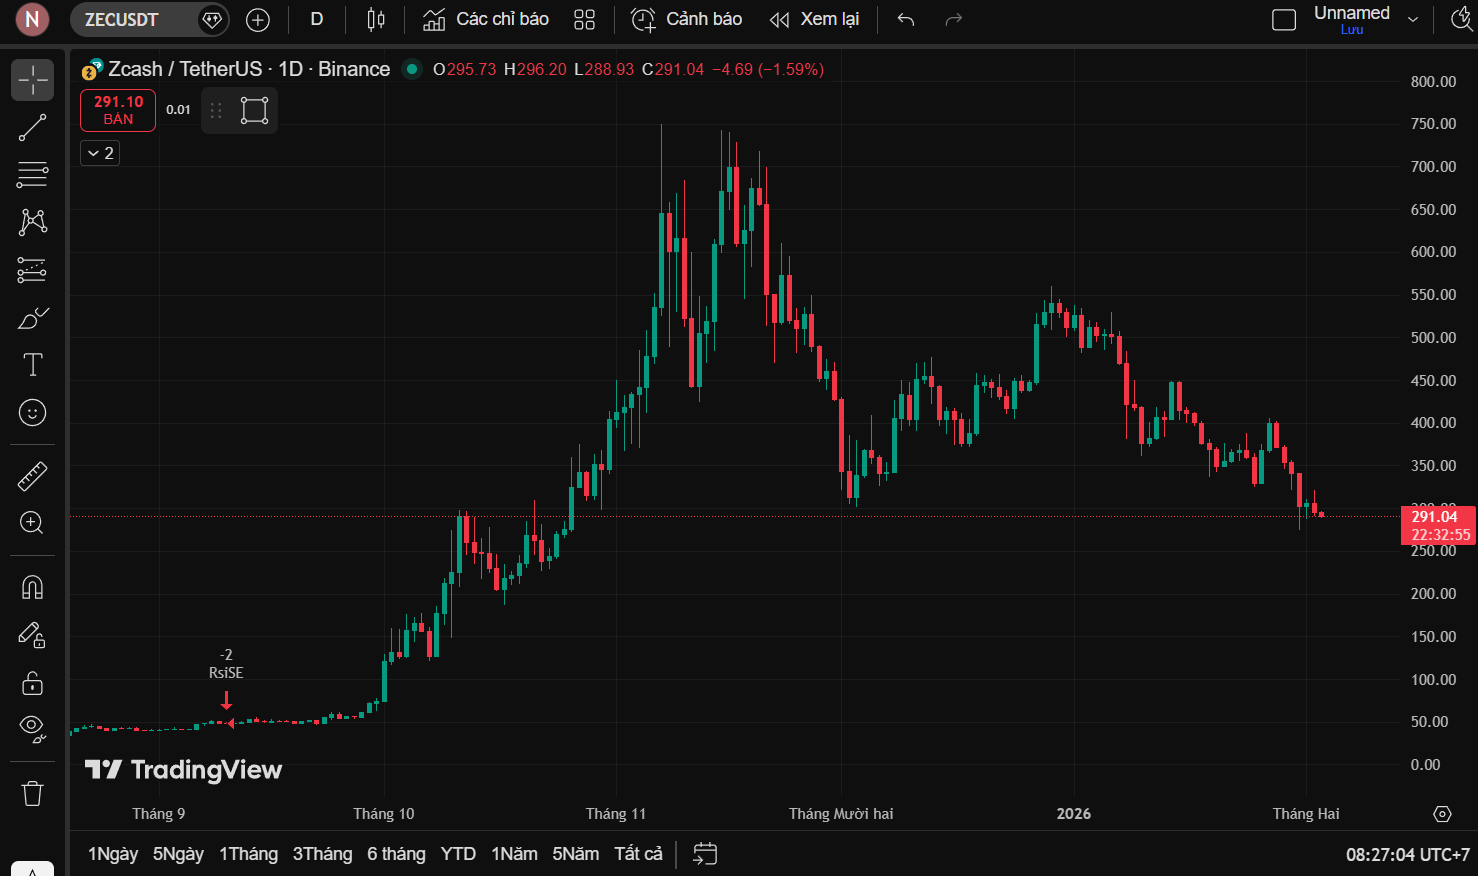This screenshot has width=1478, height=876.
Task: Hide all drawings with the eye icon
Action: click(x=32, y=729)
